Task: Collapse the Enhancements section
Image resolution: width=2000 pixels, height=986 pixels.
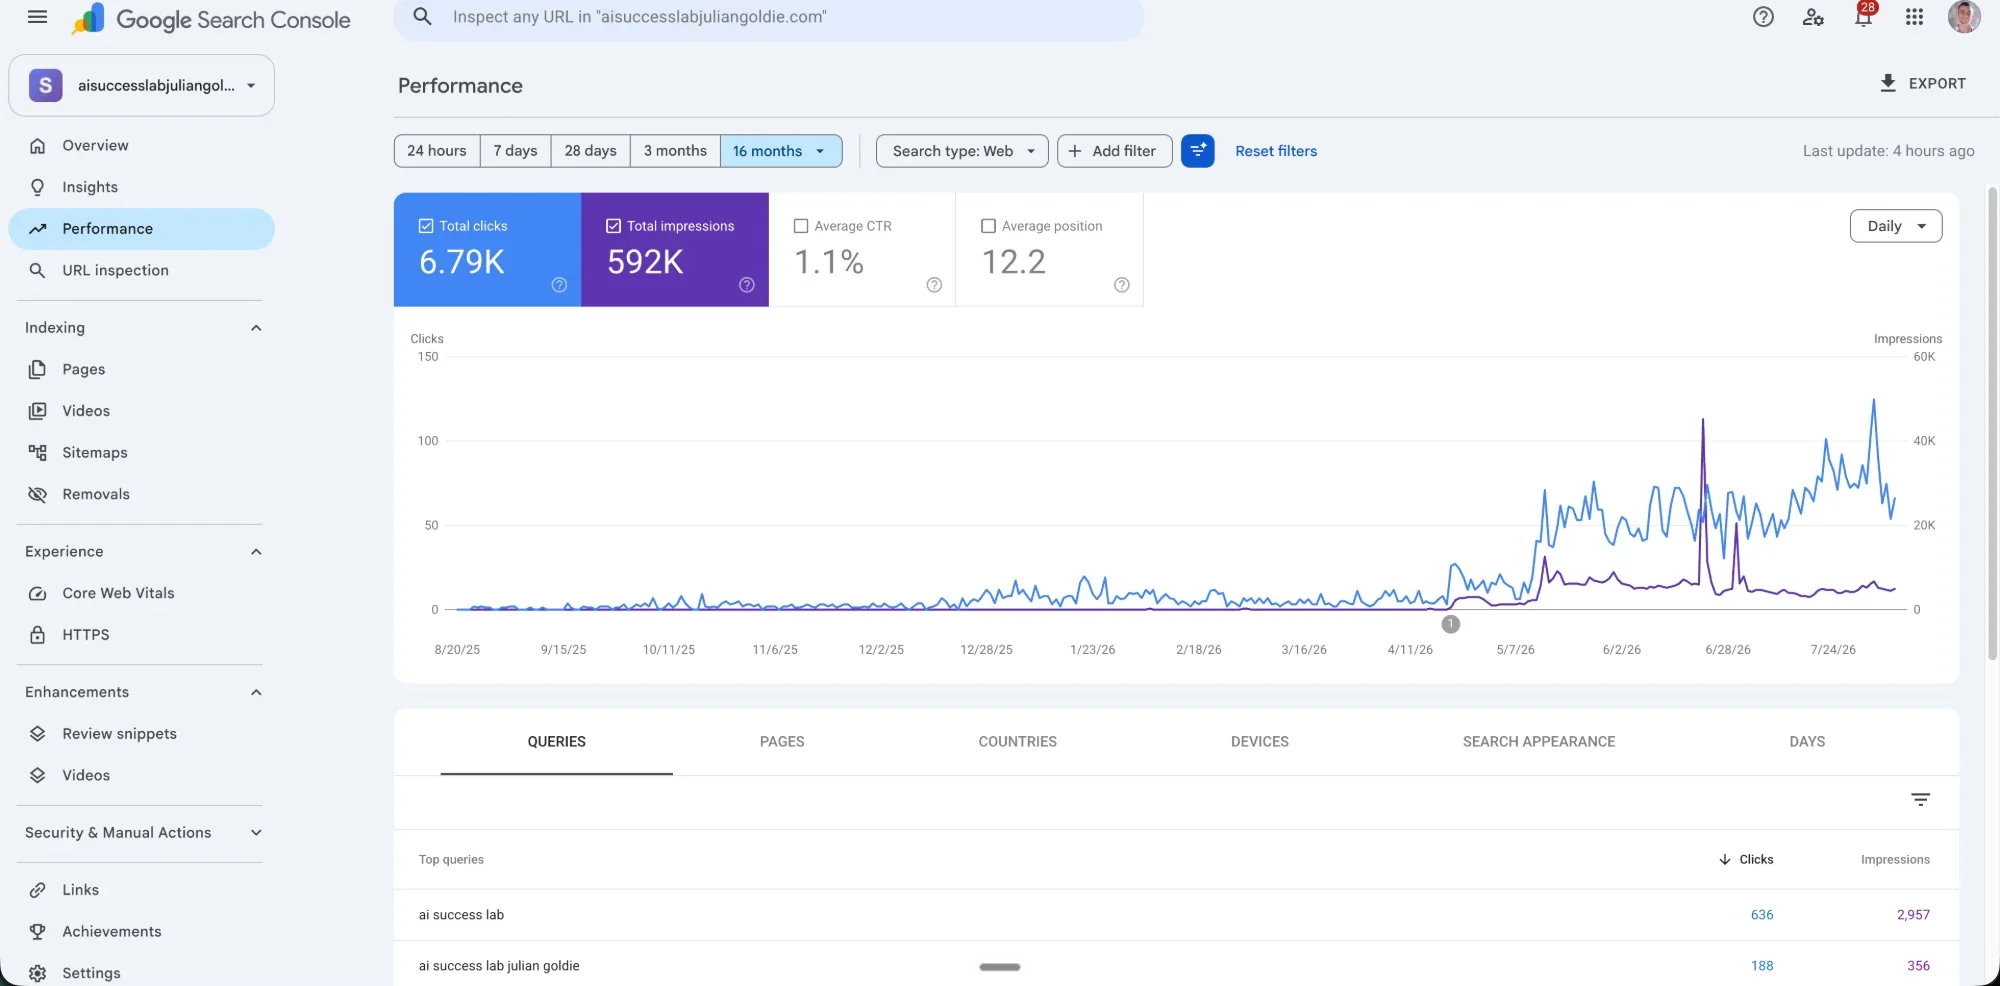Action: [256, 692]
